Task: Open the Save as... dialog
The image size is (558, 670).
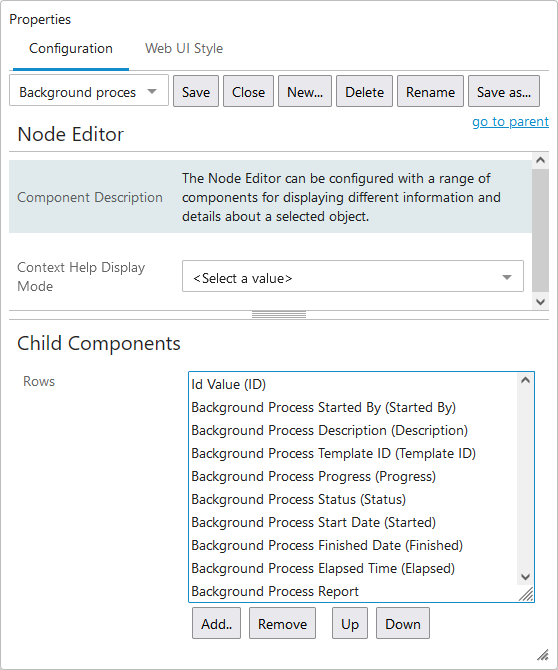Action: click(504, 91)
